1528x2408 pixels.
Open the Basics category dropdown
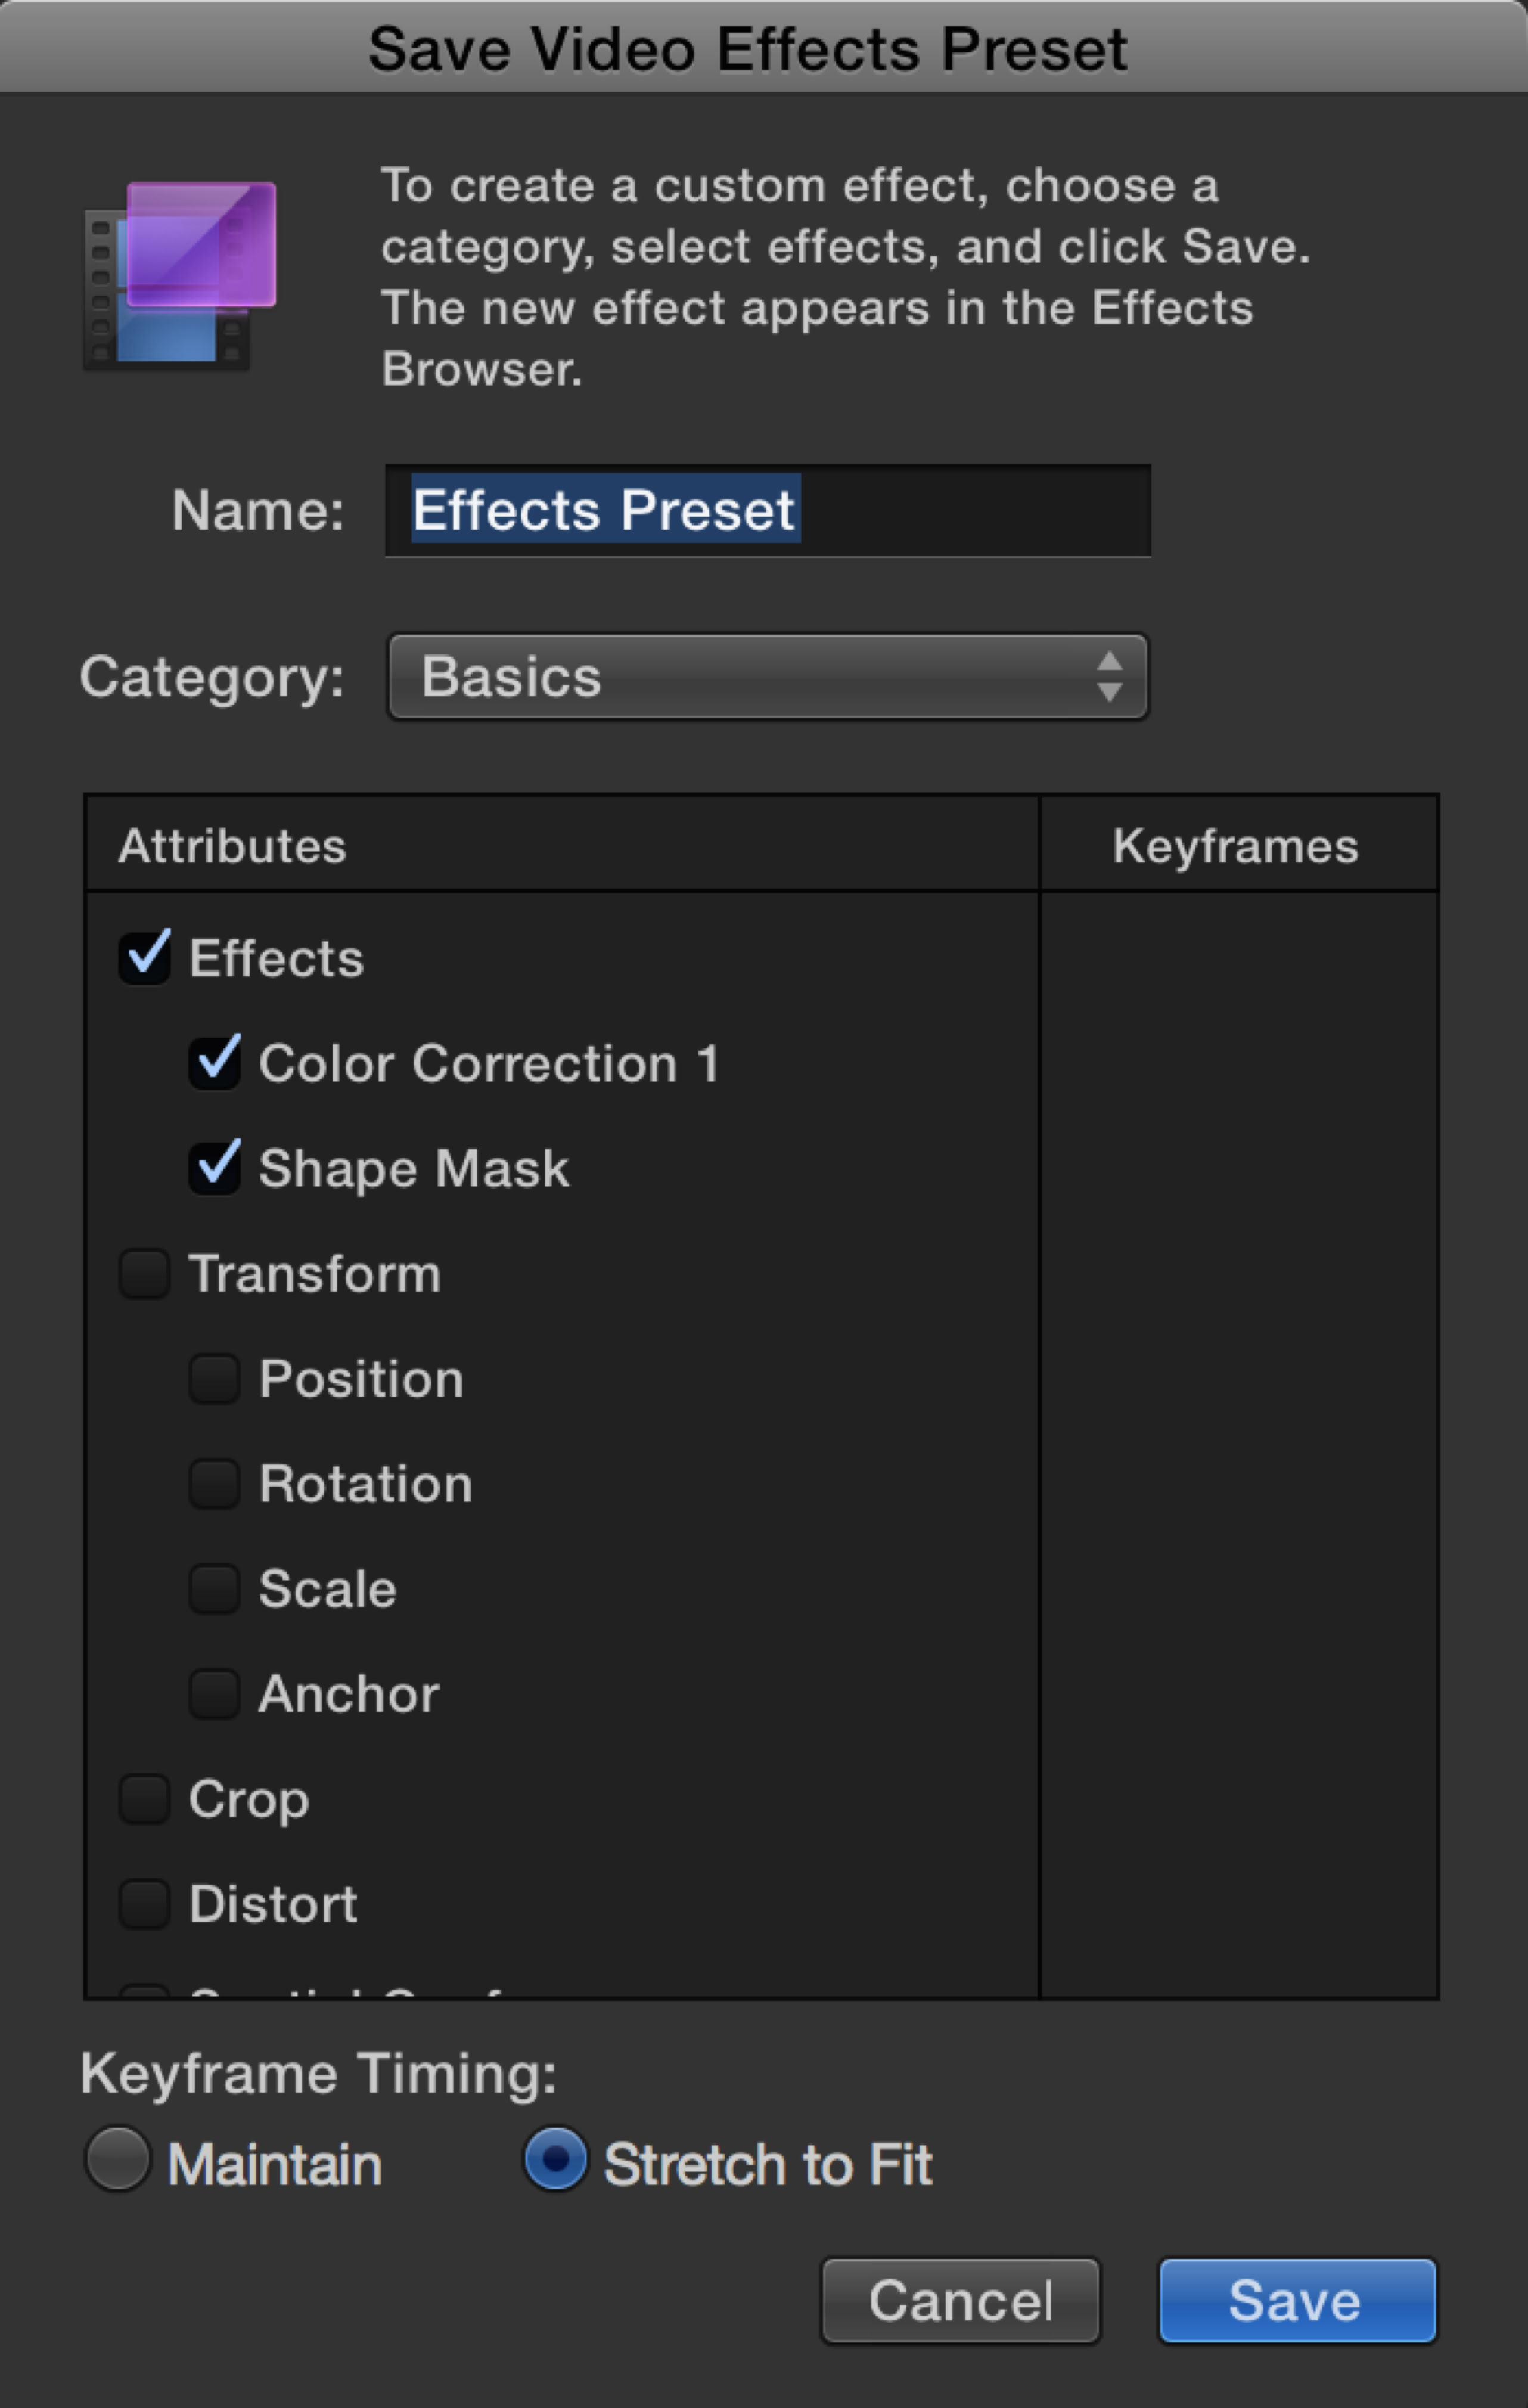[x=766, y=677]
